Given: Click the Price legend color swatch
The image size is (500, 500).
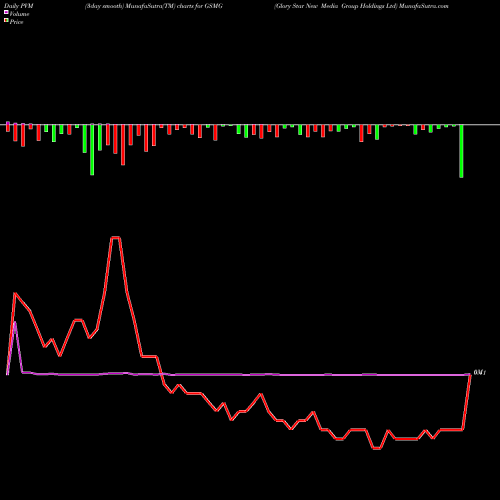Looking at the screenshot, I should pyautogui.click(x=6, y=20).
